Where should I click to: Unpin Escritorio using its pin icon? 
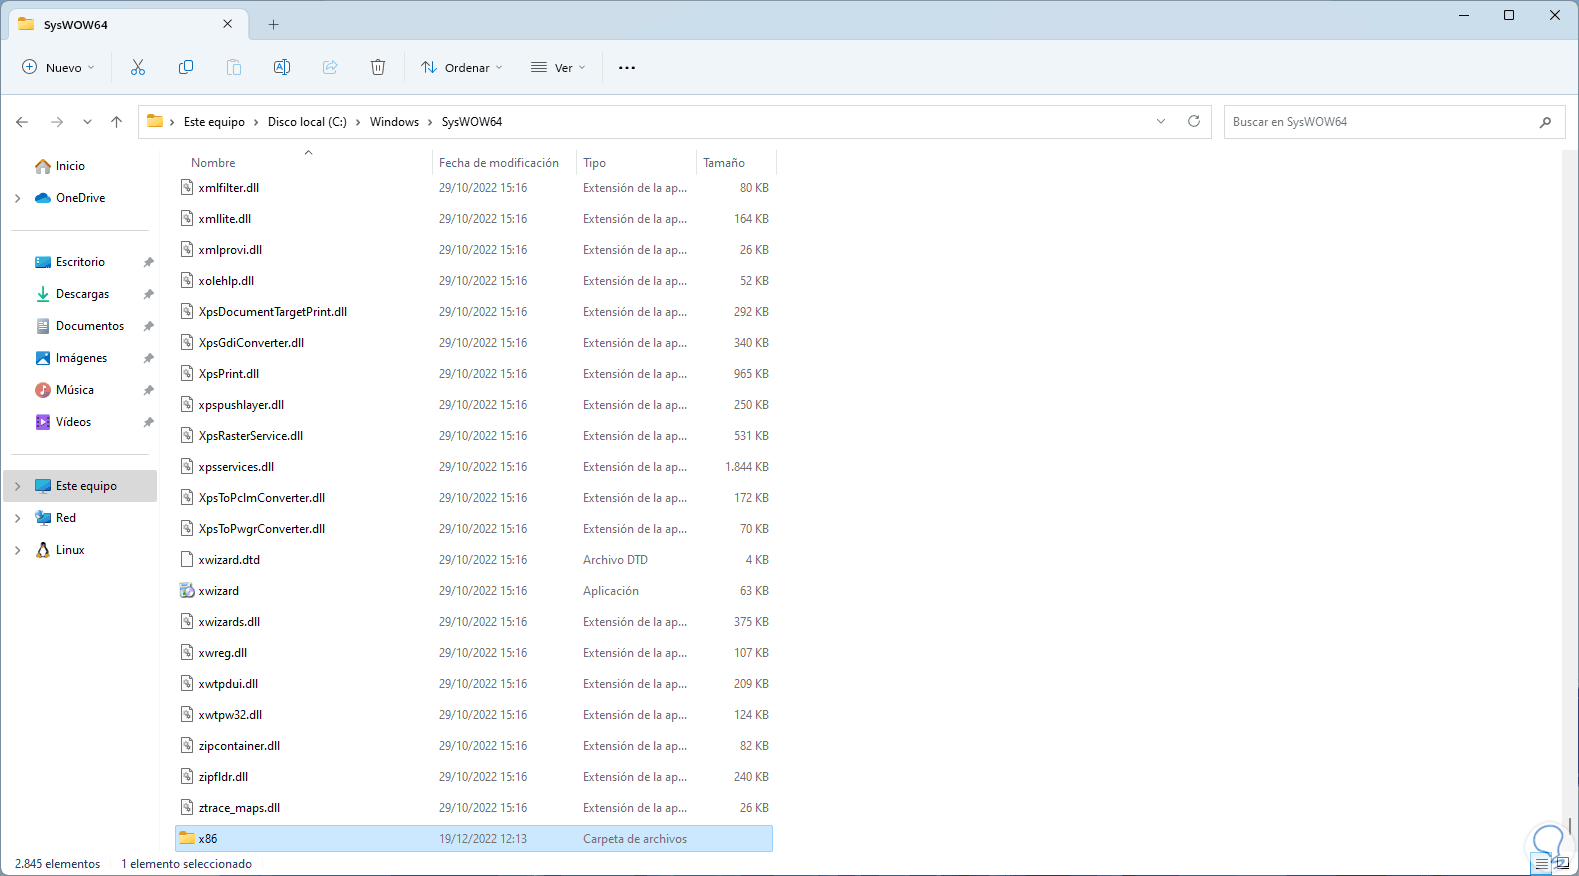click(148, 262)
